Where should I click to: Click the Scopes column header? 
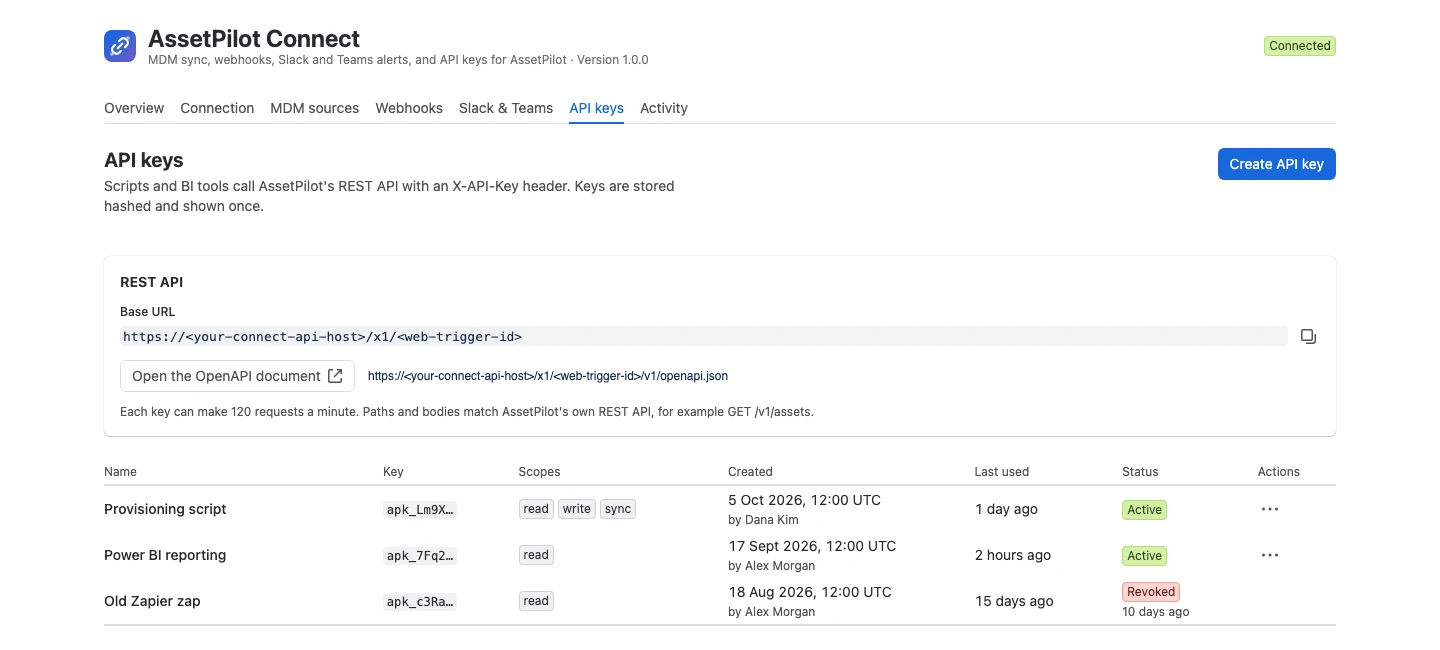tap(539, 472)
